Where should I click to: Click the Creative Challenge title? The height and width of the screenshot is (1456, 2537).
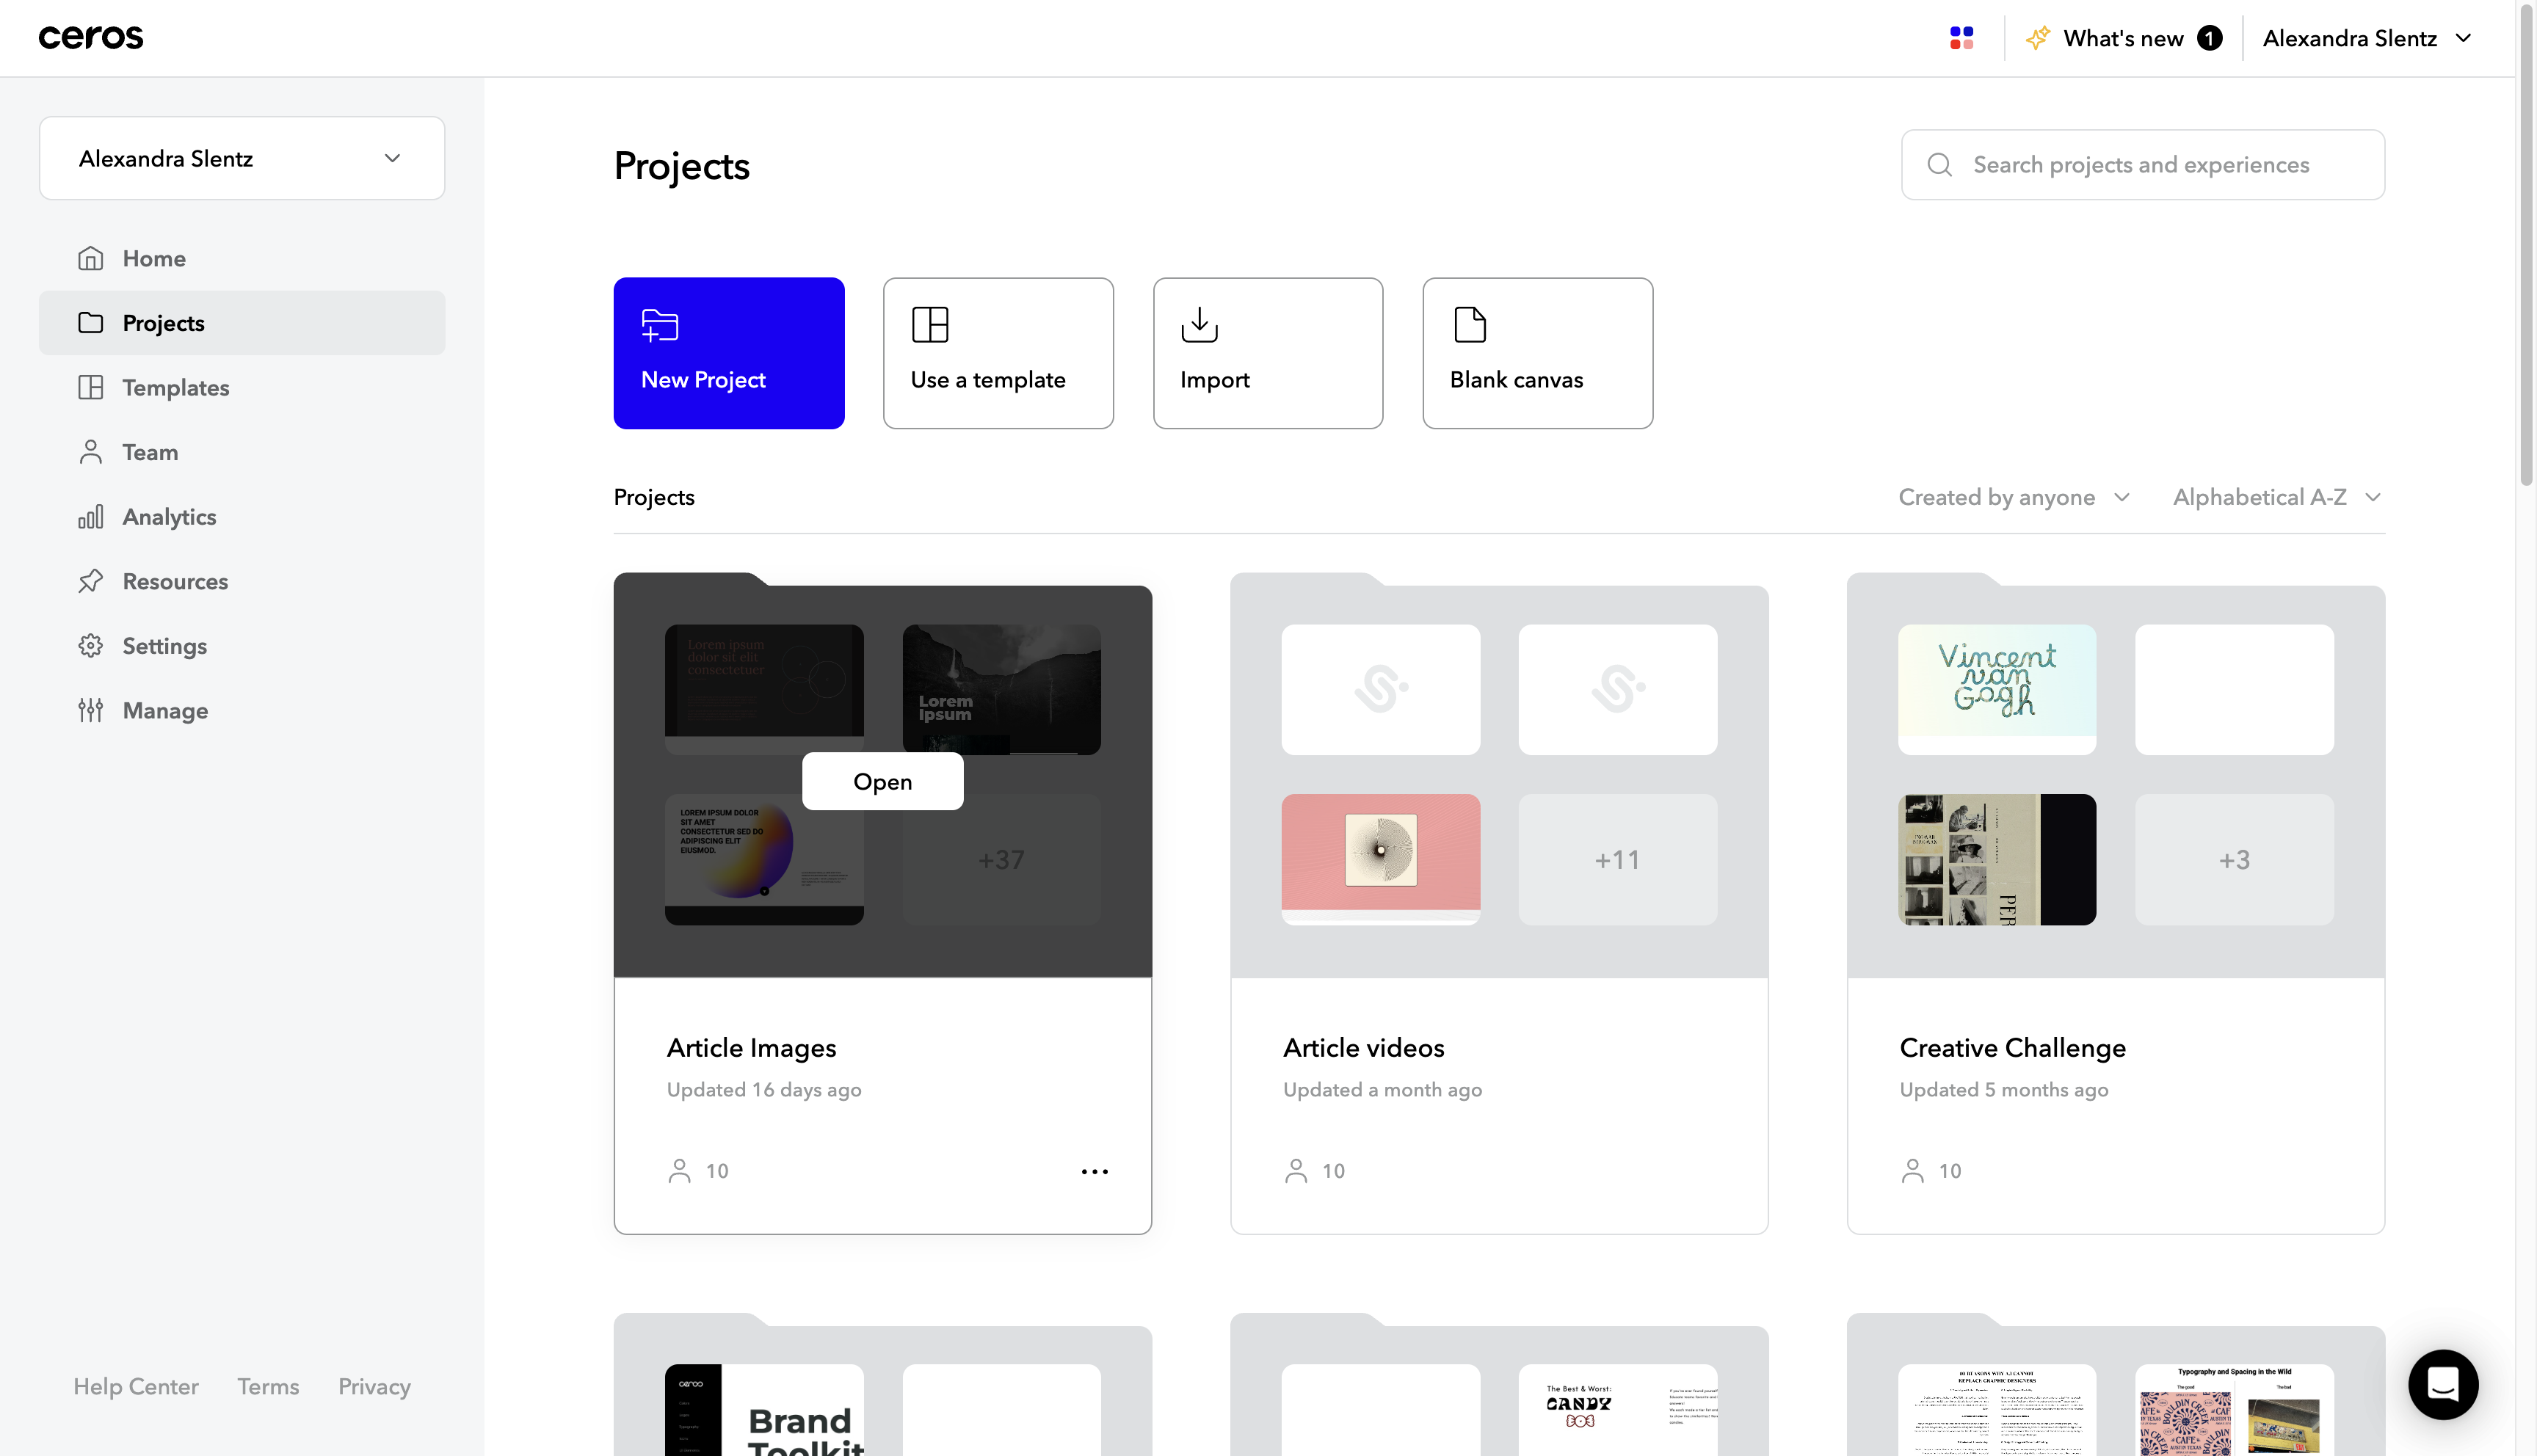pyautogui.click(x=2012, y=1047)
